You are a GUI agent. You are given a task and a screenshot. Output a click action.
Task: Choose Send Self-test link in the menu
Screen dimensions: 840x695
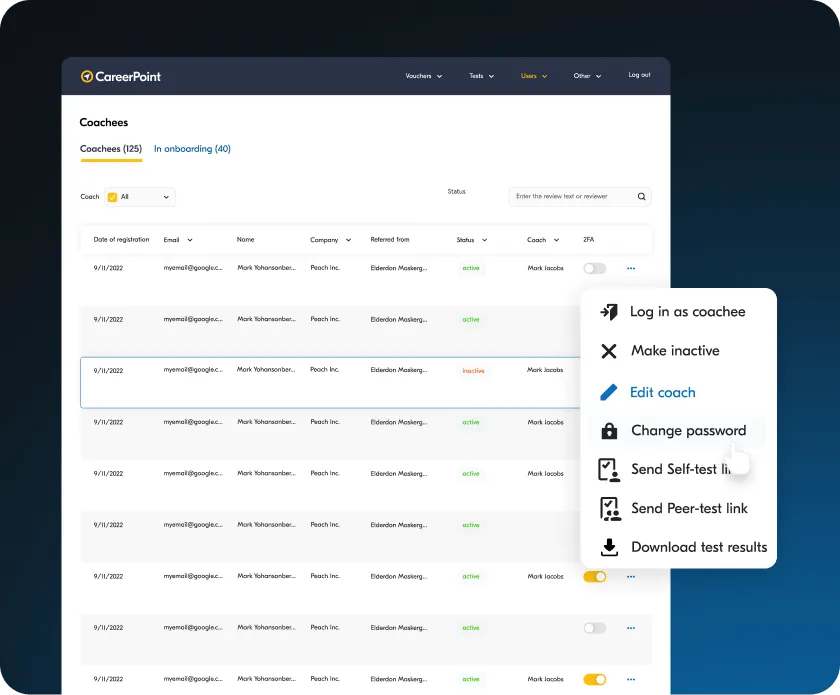pos(678,469)
